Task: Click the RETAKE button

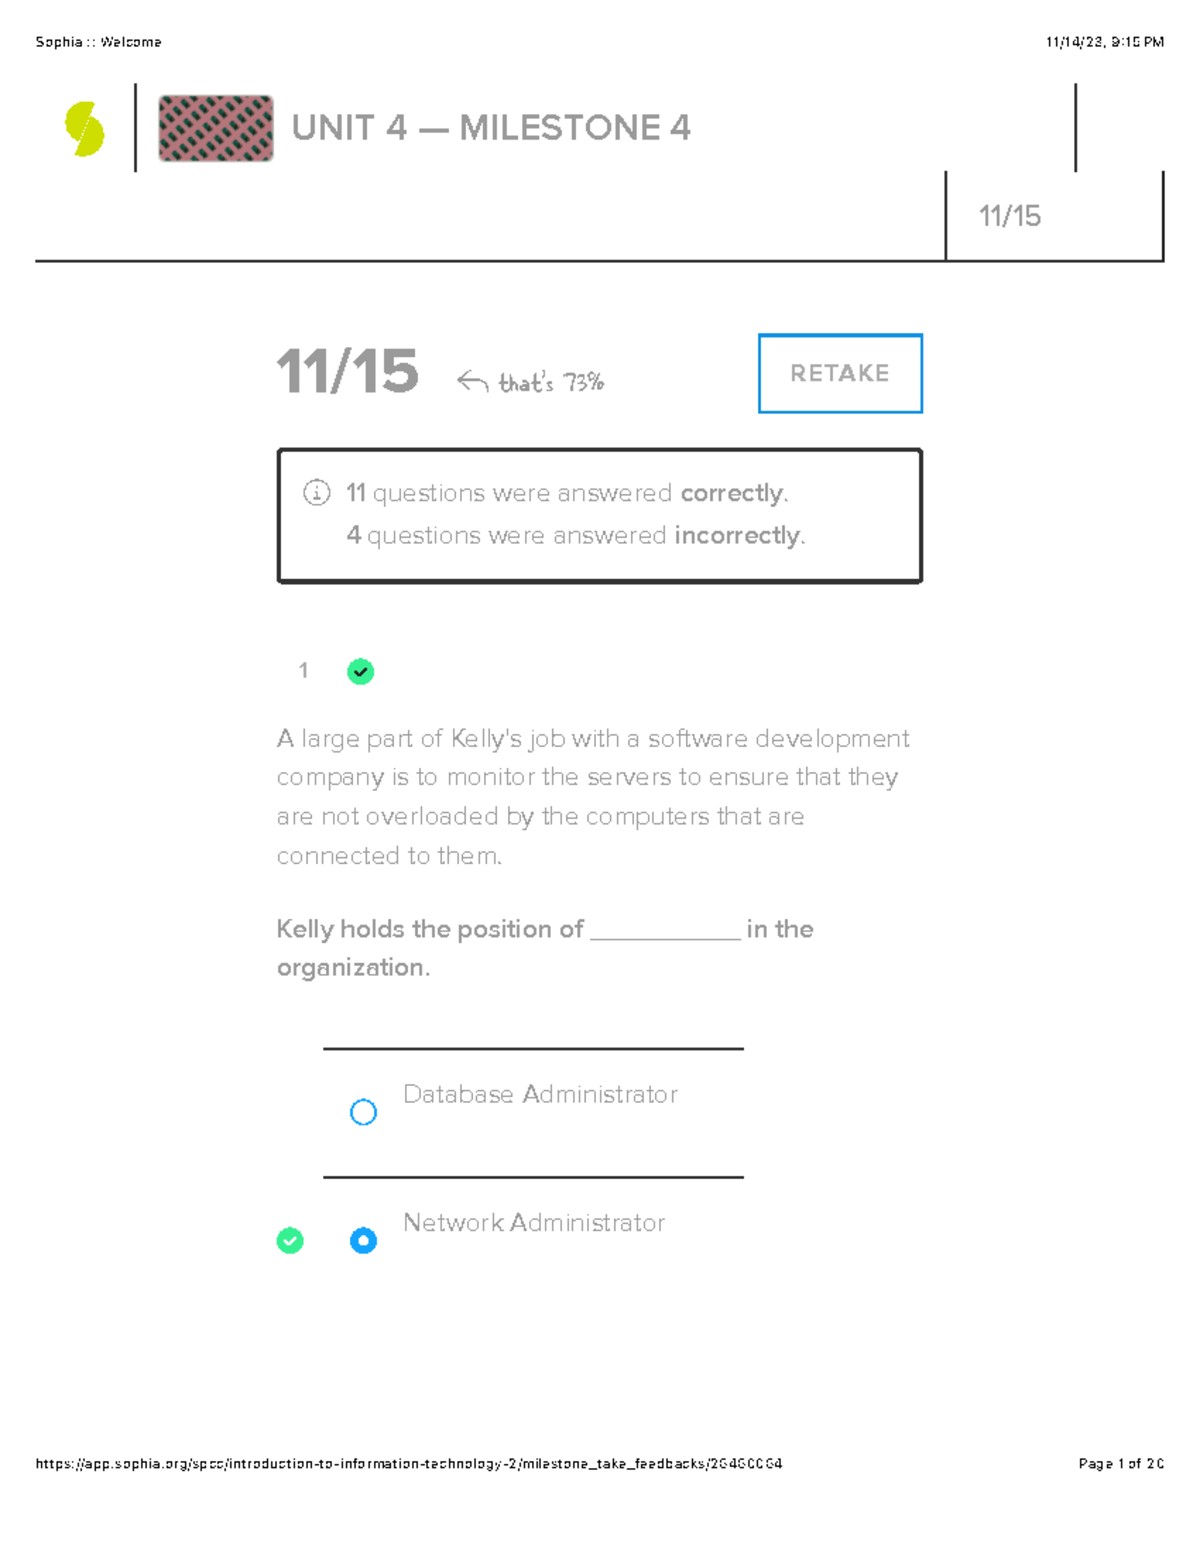Action: 839,373
